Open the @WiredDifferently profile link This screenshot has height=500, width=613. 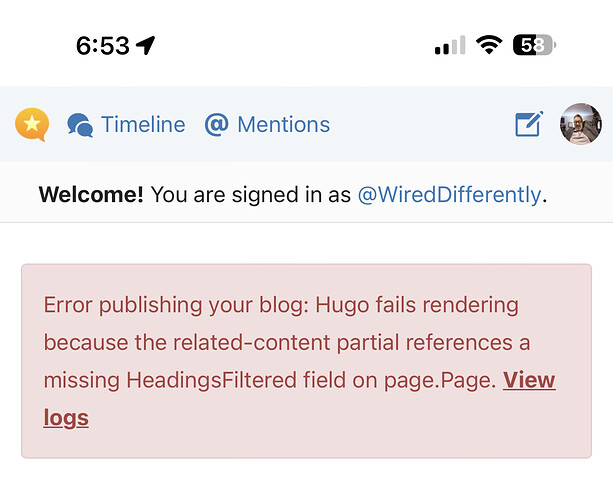(449, 194)
